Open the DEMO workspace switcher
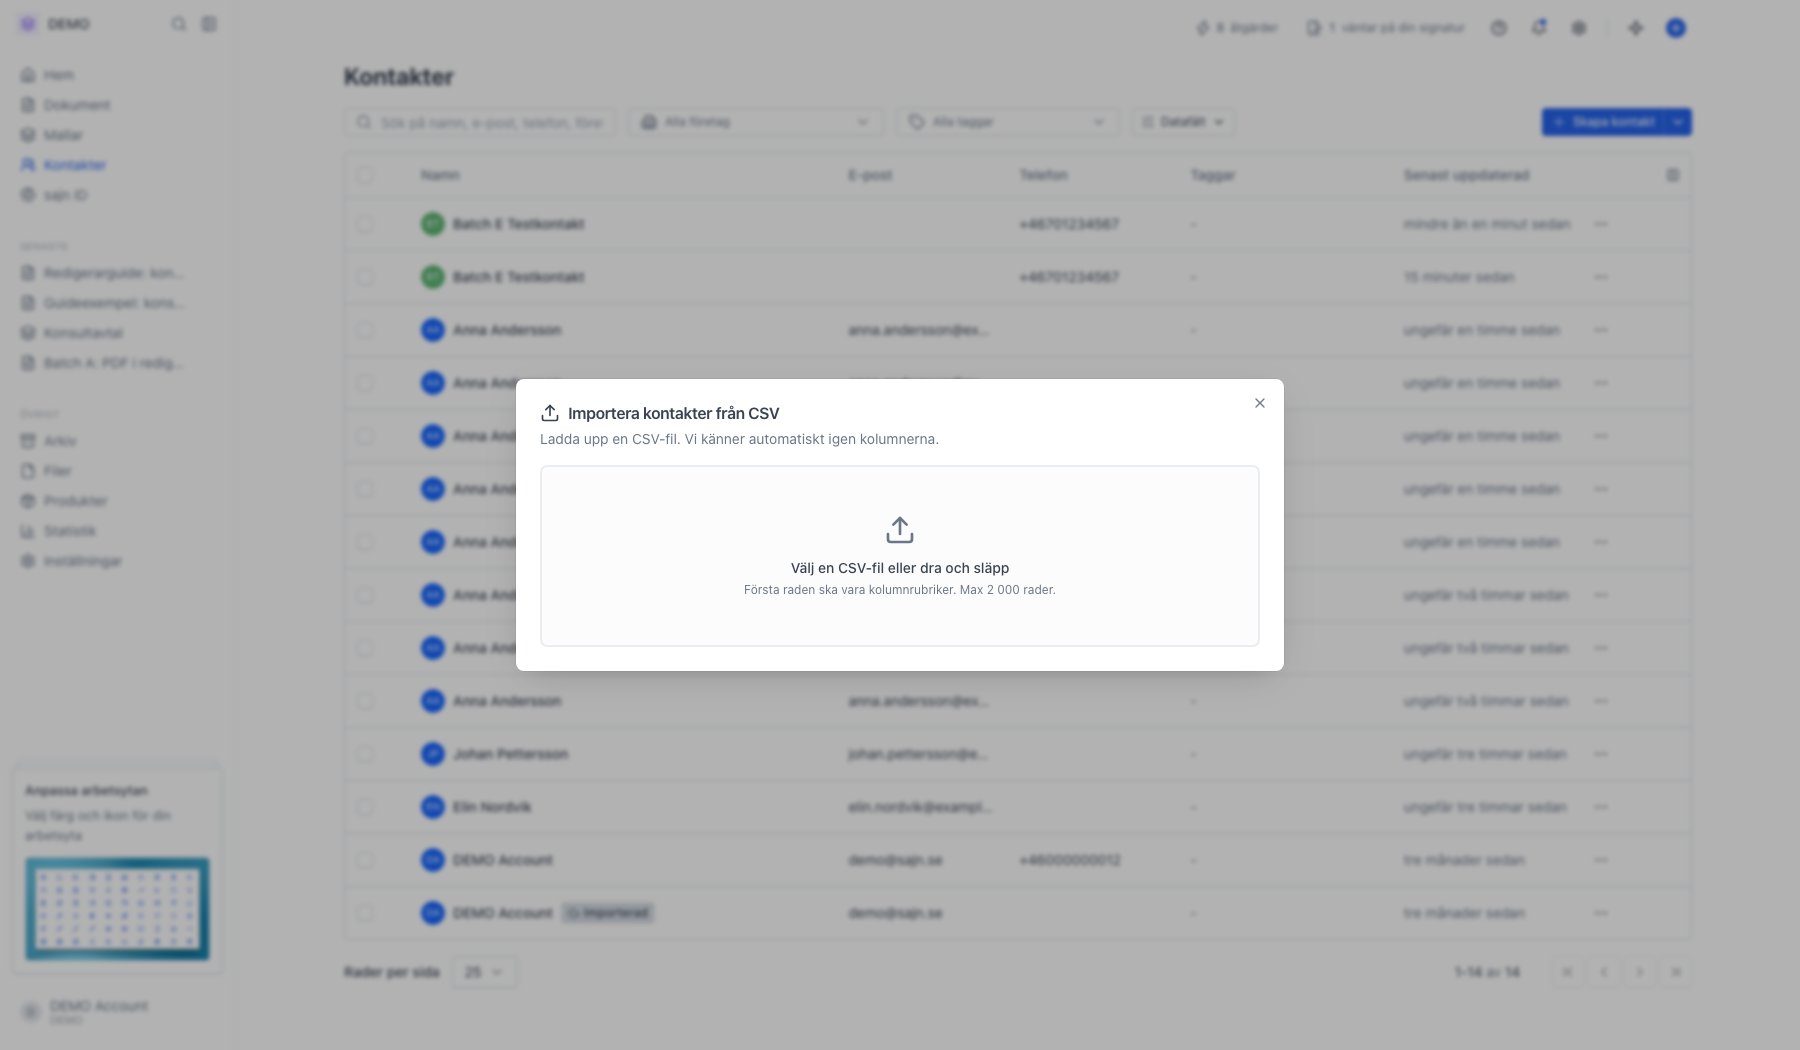The height and width of the screenshot is (1050, 1800). [56, 24]
